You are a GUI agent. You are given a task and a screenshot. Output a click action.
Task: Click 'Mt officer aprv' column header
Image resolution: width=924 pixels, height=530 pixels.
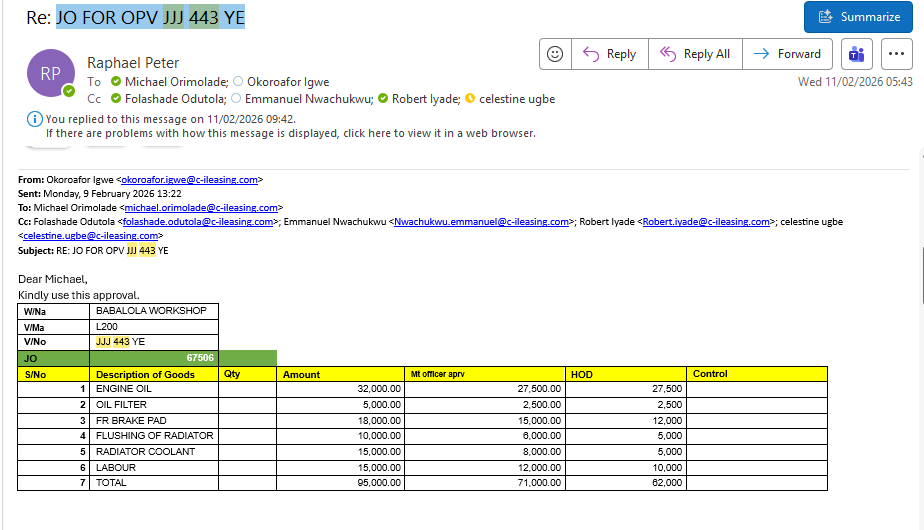(x=484, y=374)
